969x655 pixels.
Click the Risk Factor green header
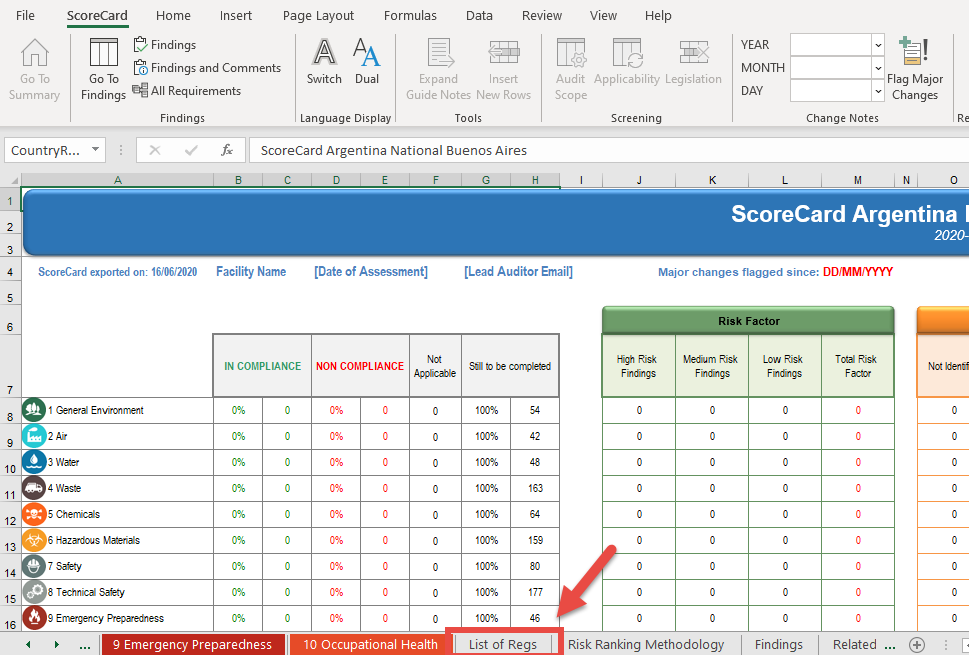748,321
